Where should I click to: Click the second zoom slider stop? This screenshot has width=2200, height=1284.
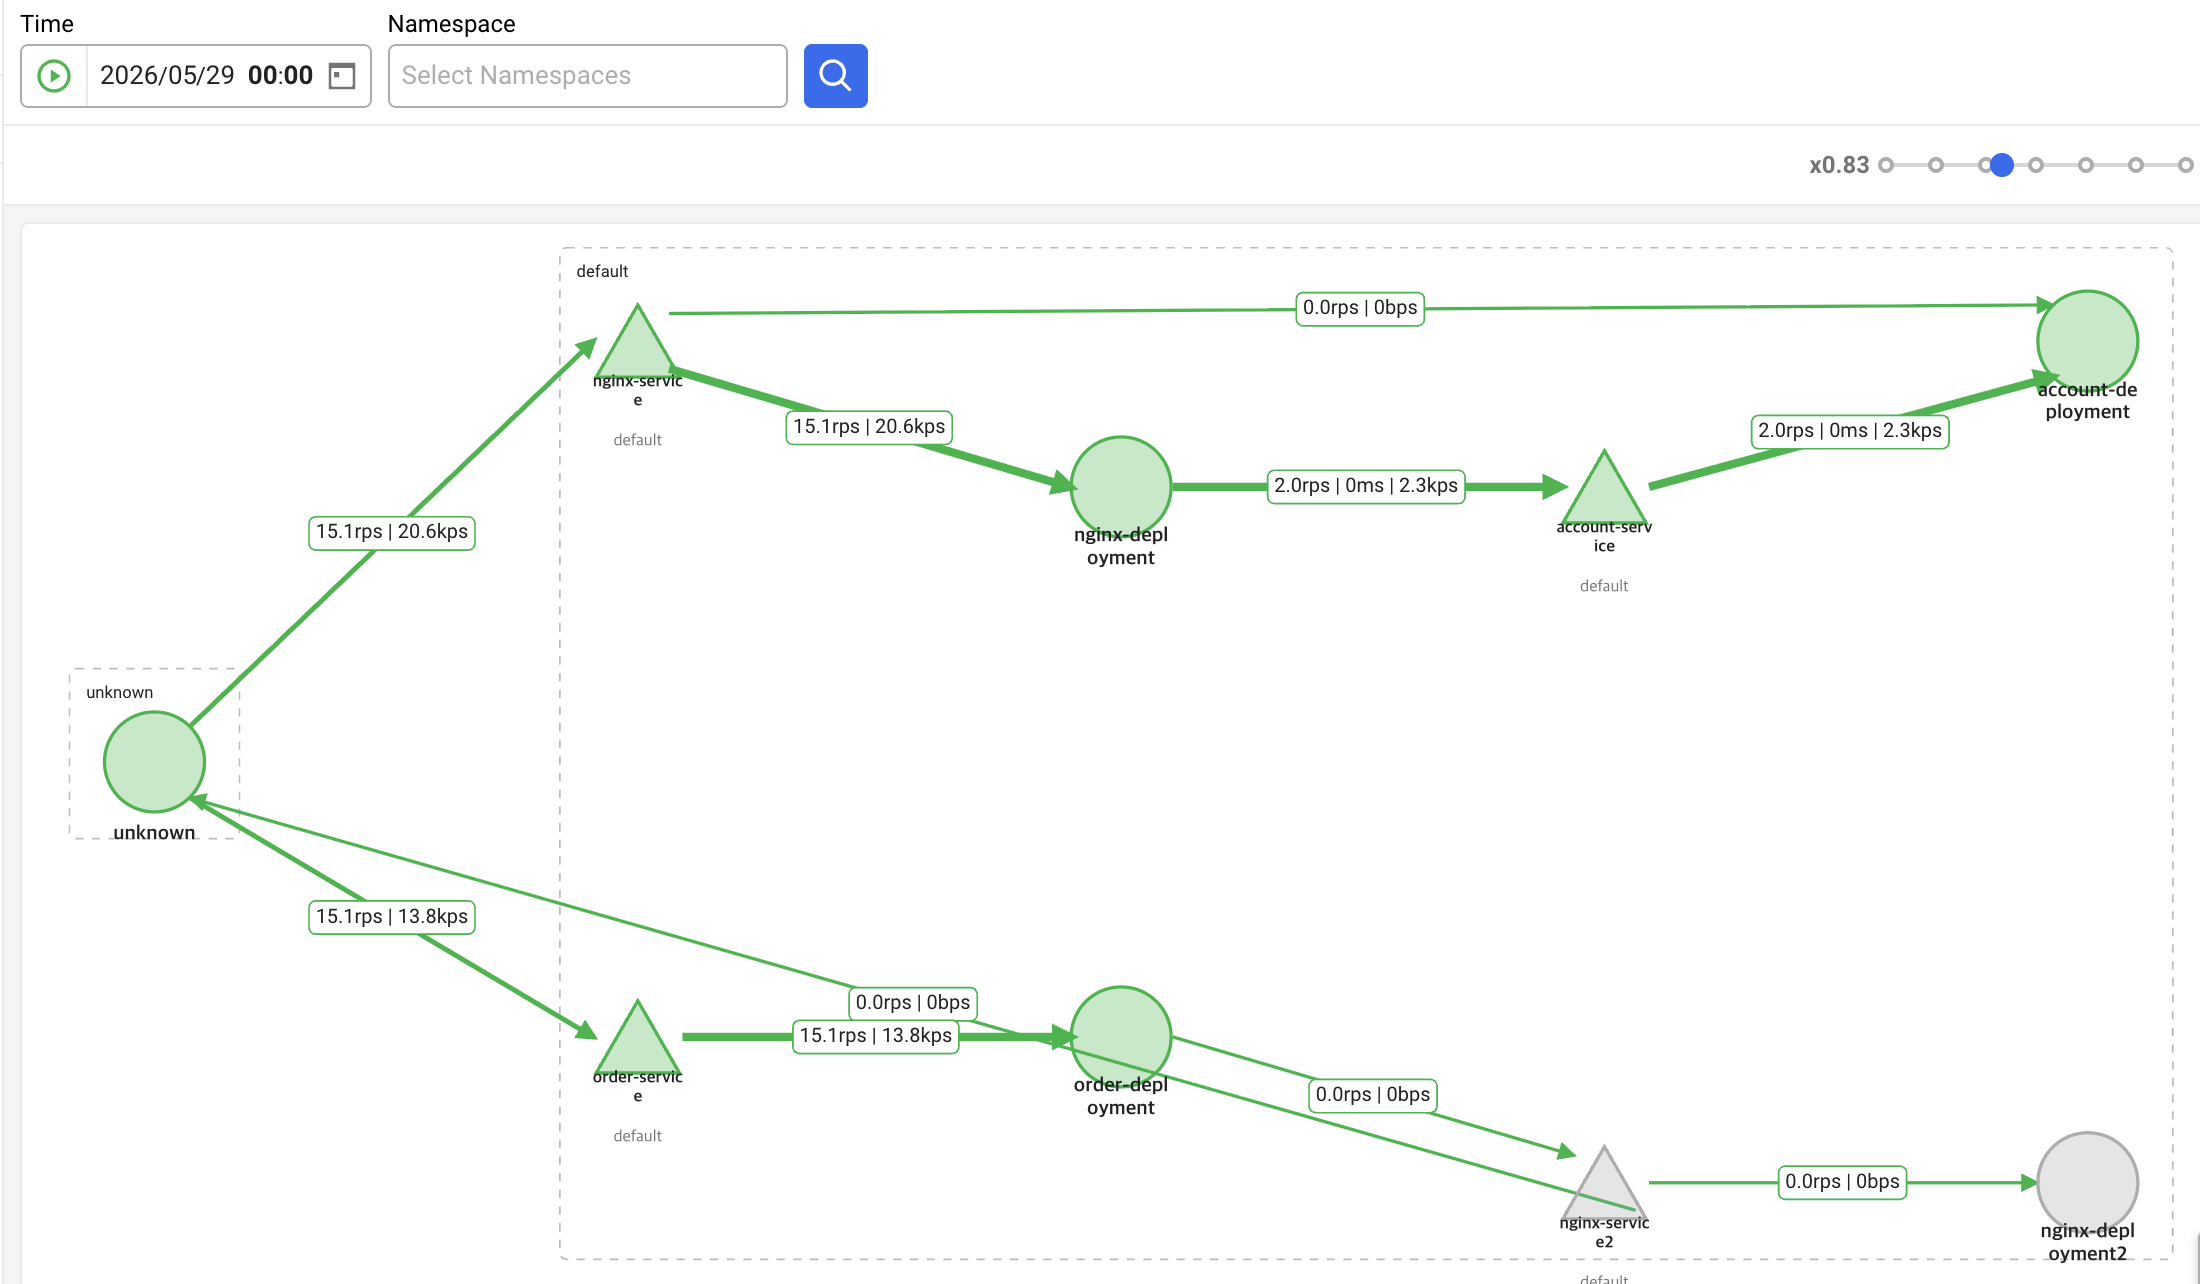1936,165
